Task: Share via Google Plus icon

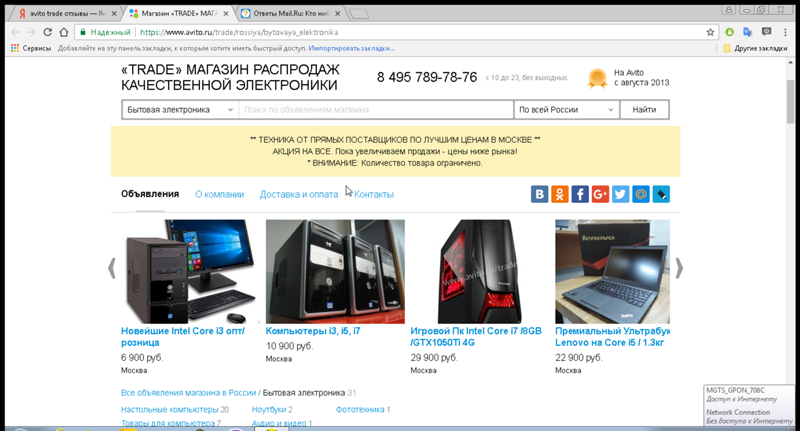Action: click(x=601, y=194)
